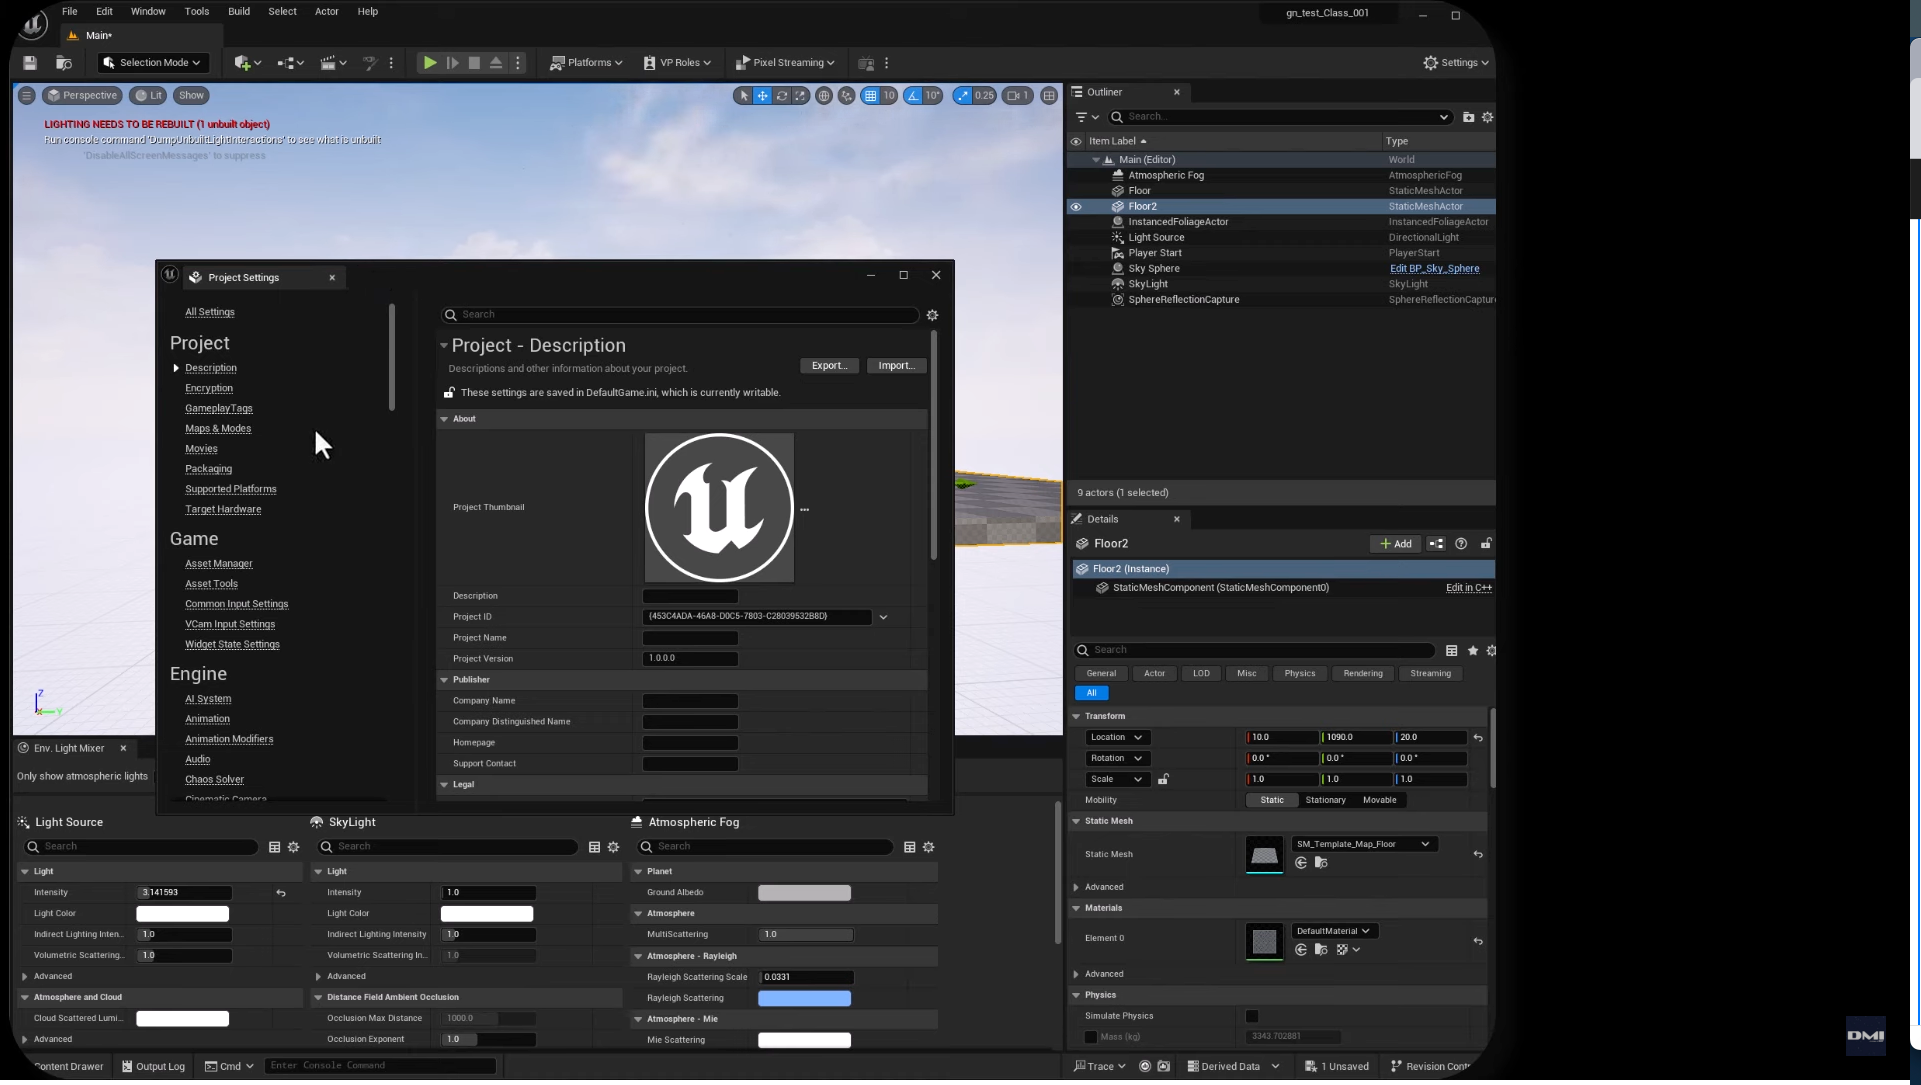Image resolution: width=1921 pixels, height=1085 pixels.
Task: Open Outliner filter options icon
Action: click(1086, 117)
